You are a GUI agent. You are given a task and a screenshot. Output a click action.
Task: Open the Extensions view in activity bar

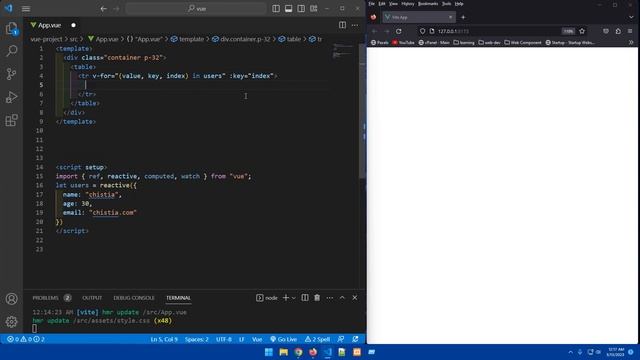click(11, 120)
